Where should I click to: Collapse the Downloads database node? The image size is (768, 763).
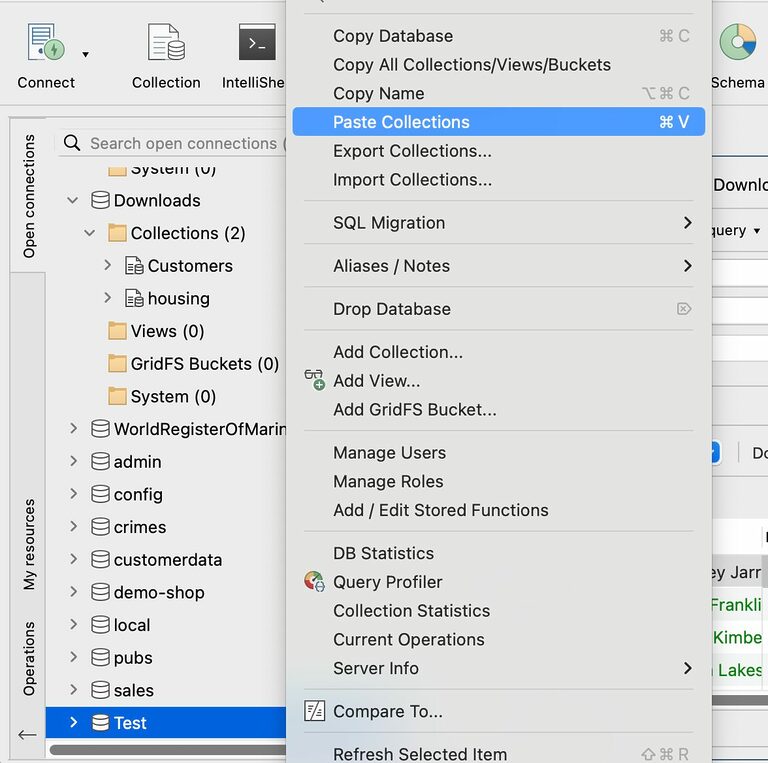click(73, 201)
